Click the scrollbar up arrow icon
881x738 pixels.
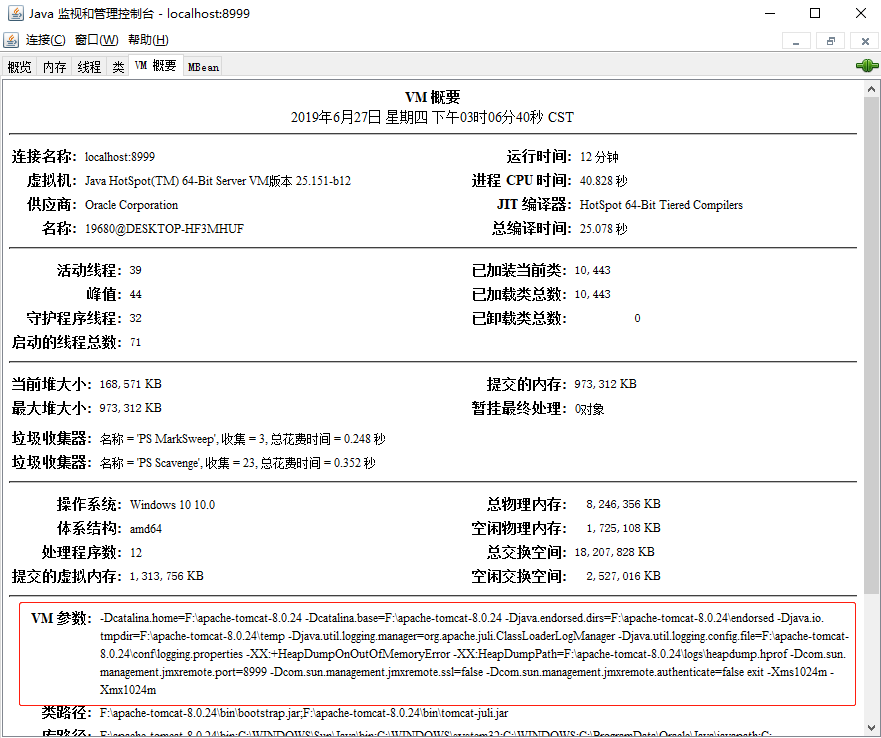click(872, 86)
